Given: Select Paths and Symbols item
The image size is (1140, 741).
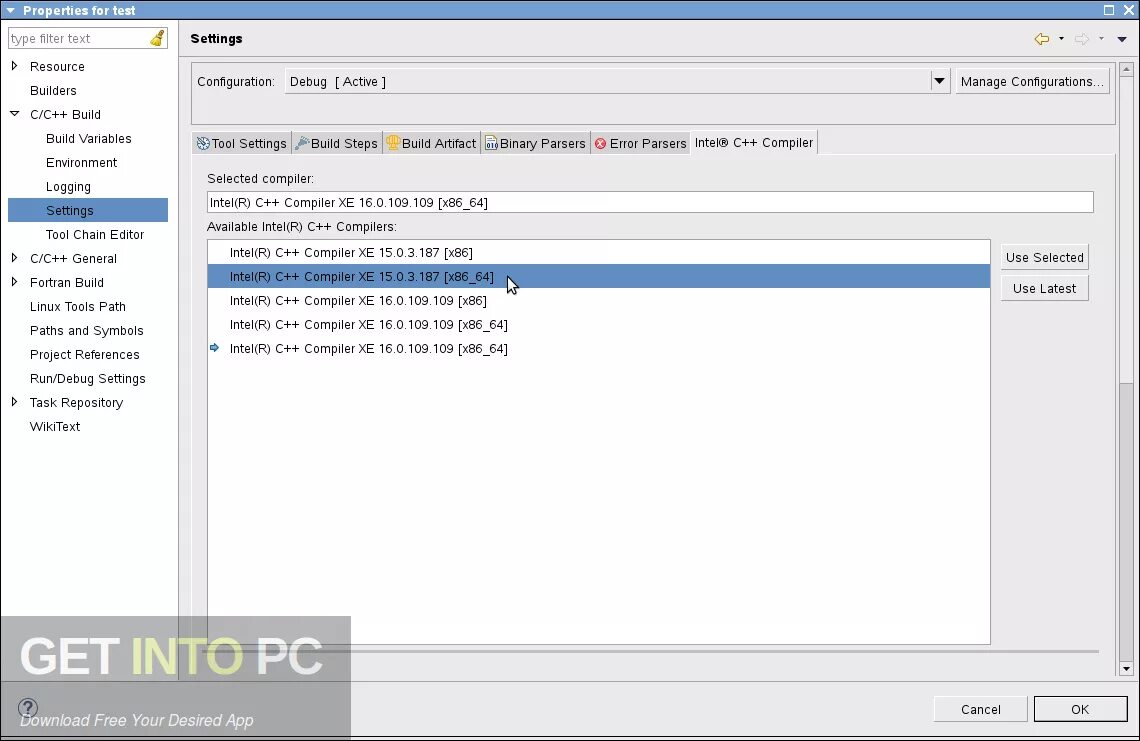Looking at the screenshot, I should 87,330.
